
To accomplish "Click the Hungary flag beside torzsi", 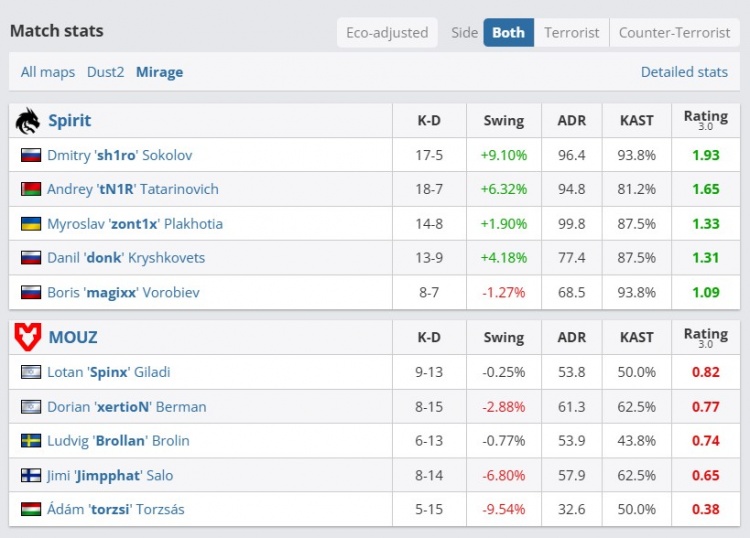I will [31, 509].
